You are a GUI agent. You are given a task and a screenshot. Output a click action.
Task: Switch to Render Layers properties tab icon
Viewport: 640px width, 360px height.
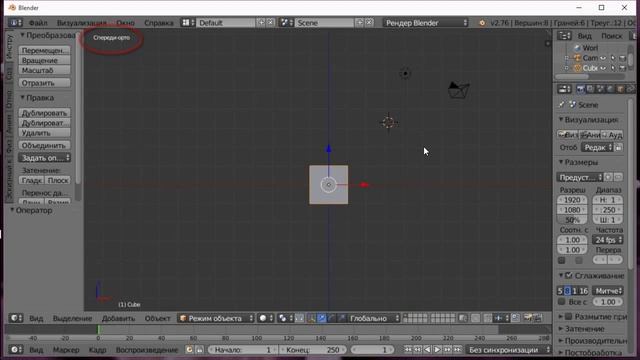(590, 89)
